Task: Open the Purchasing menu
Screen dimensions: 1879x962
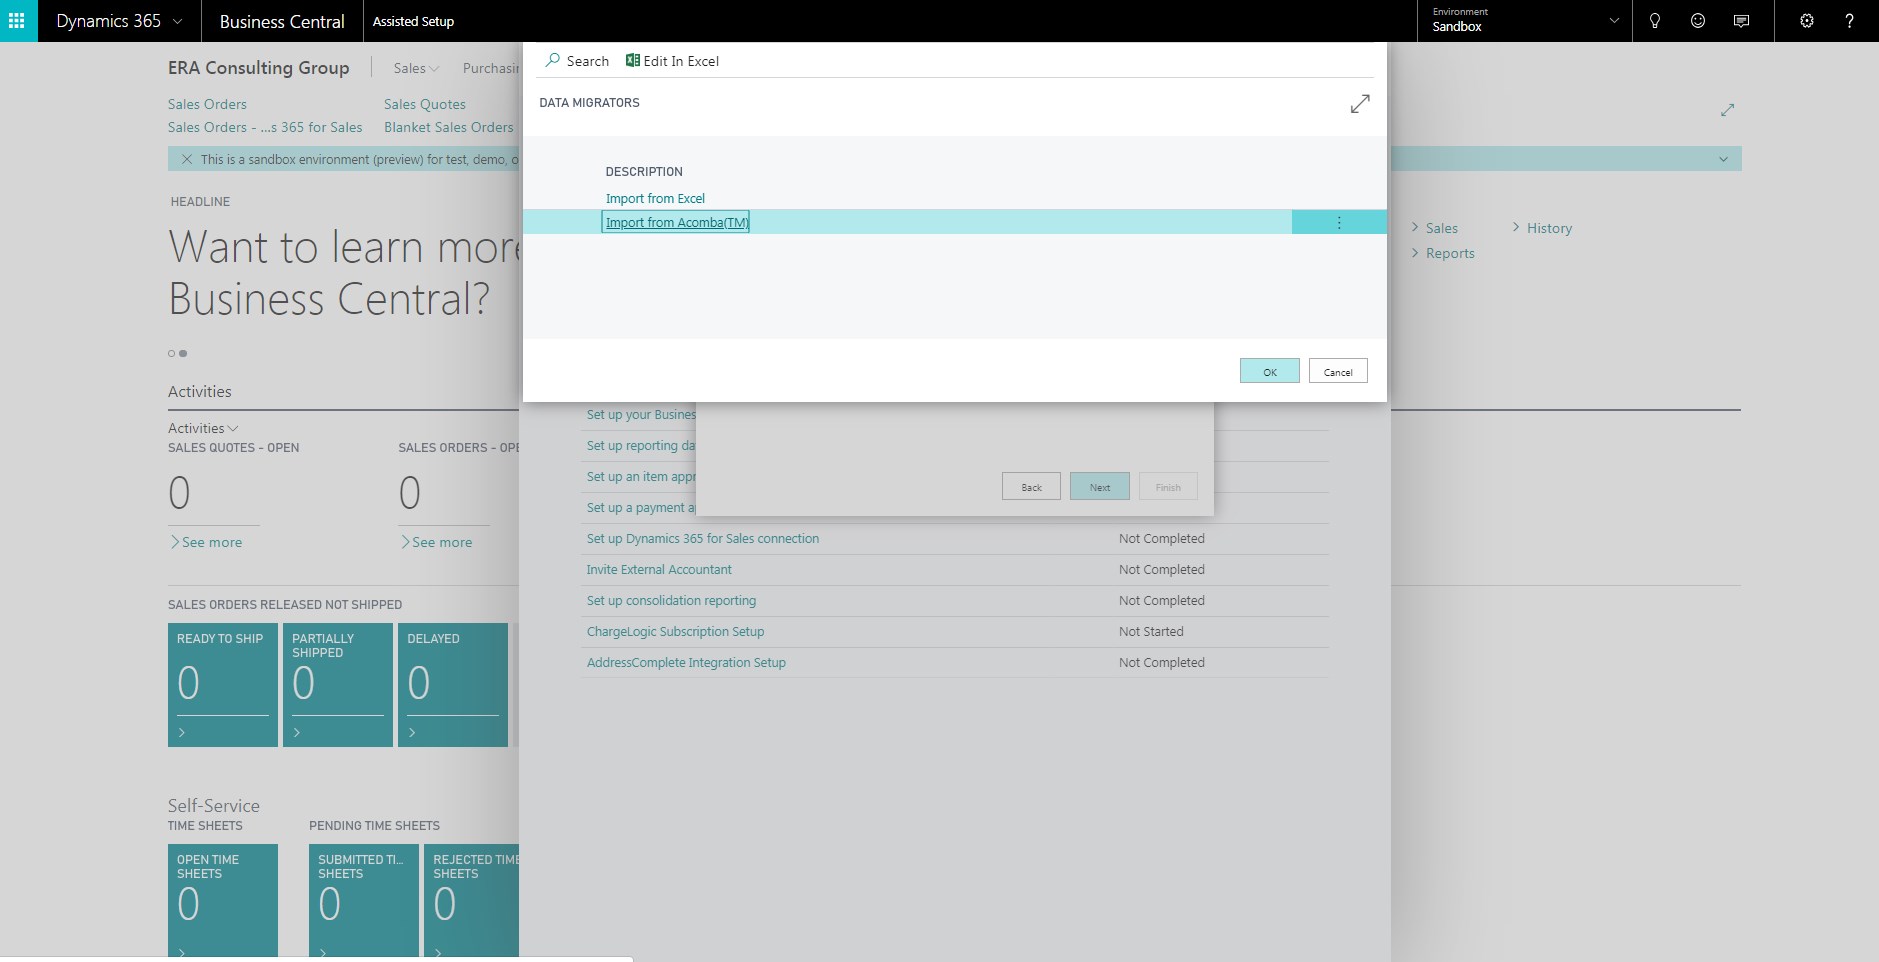Action: [x=491, y=68]
